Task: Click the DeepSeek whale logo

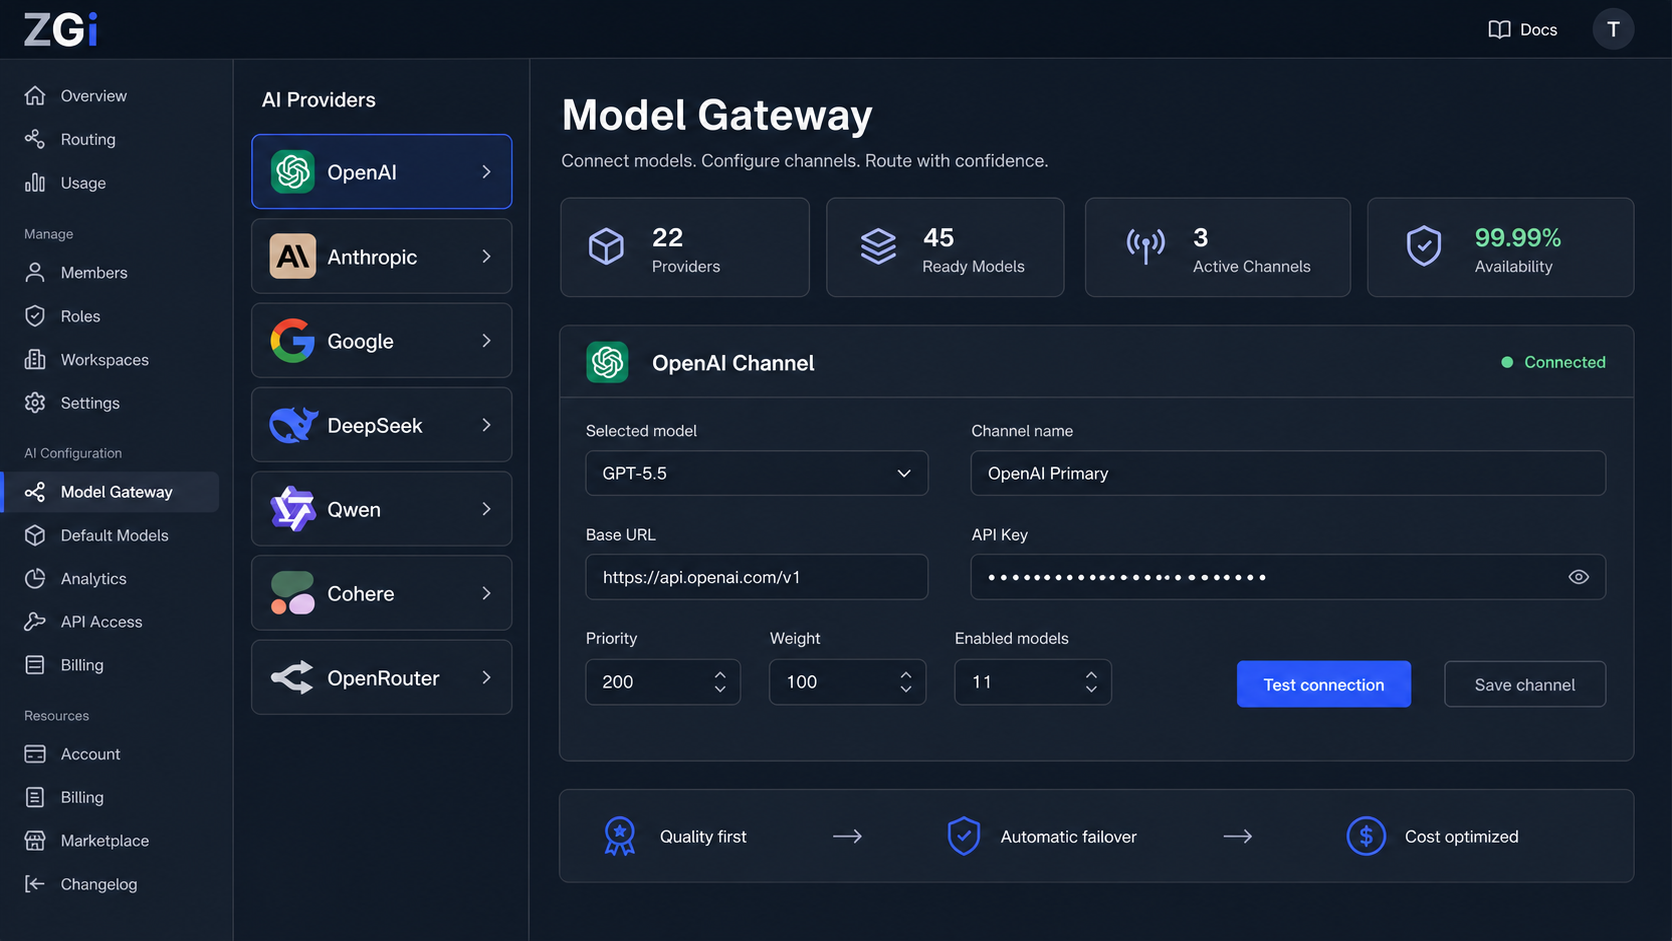Action: click(x=293, y=425)
